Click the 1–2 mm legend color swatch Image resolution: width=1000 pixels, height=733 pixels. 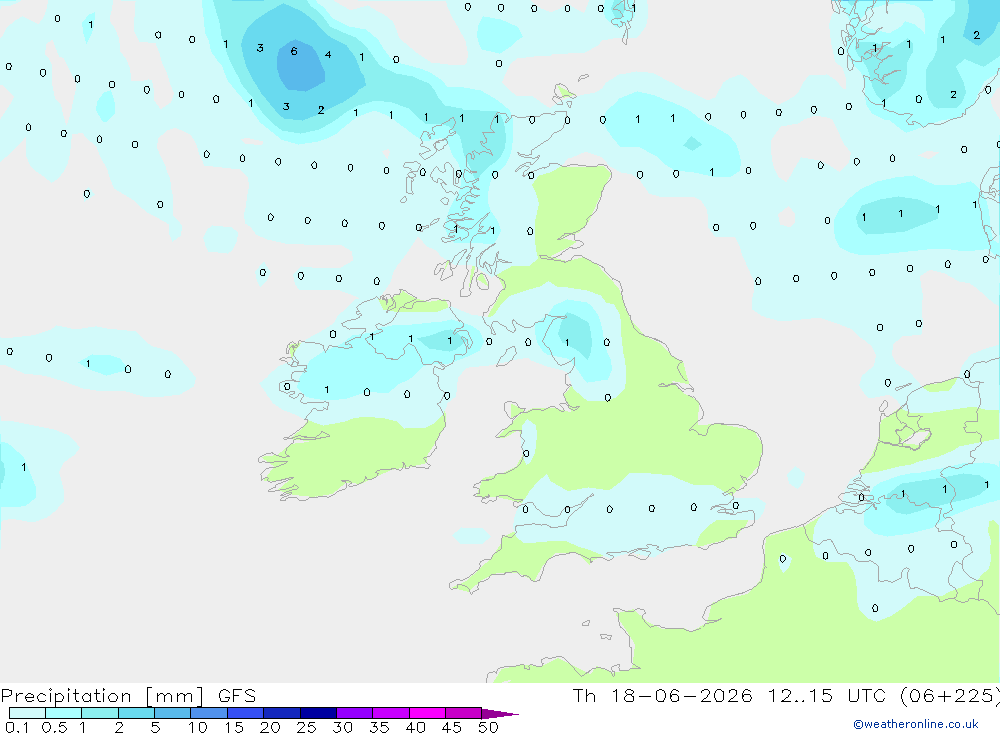coord(99,713)
